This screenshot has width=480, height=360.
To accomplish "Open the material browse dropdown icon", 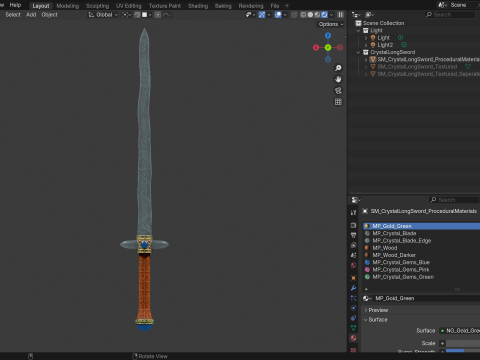I will (x=367, y=298).
